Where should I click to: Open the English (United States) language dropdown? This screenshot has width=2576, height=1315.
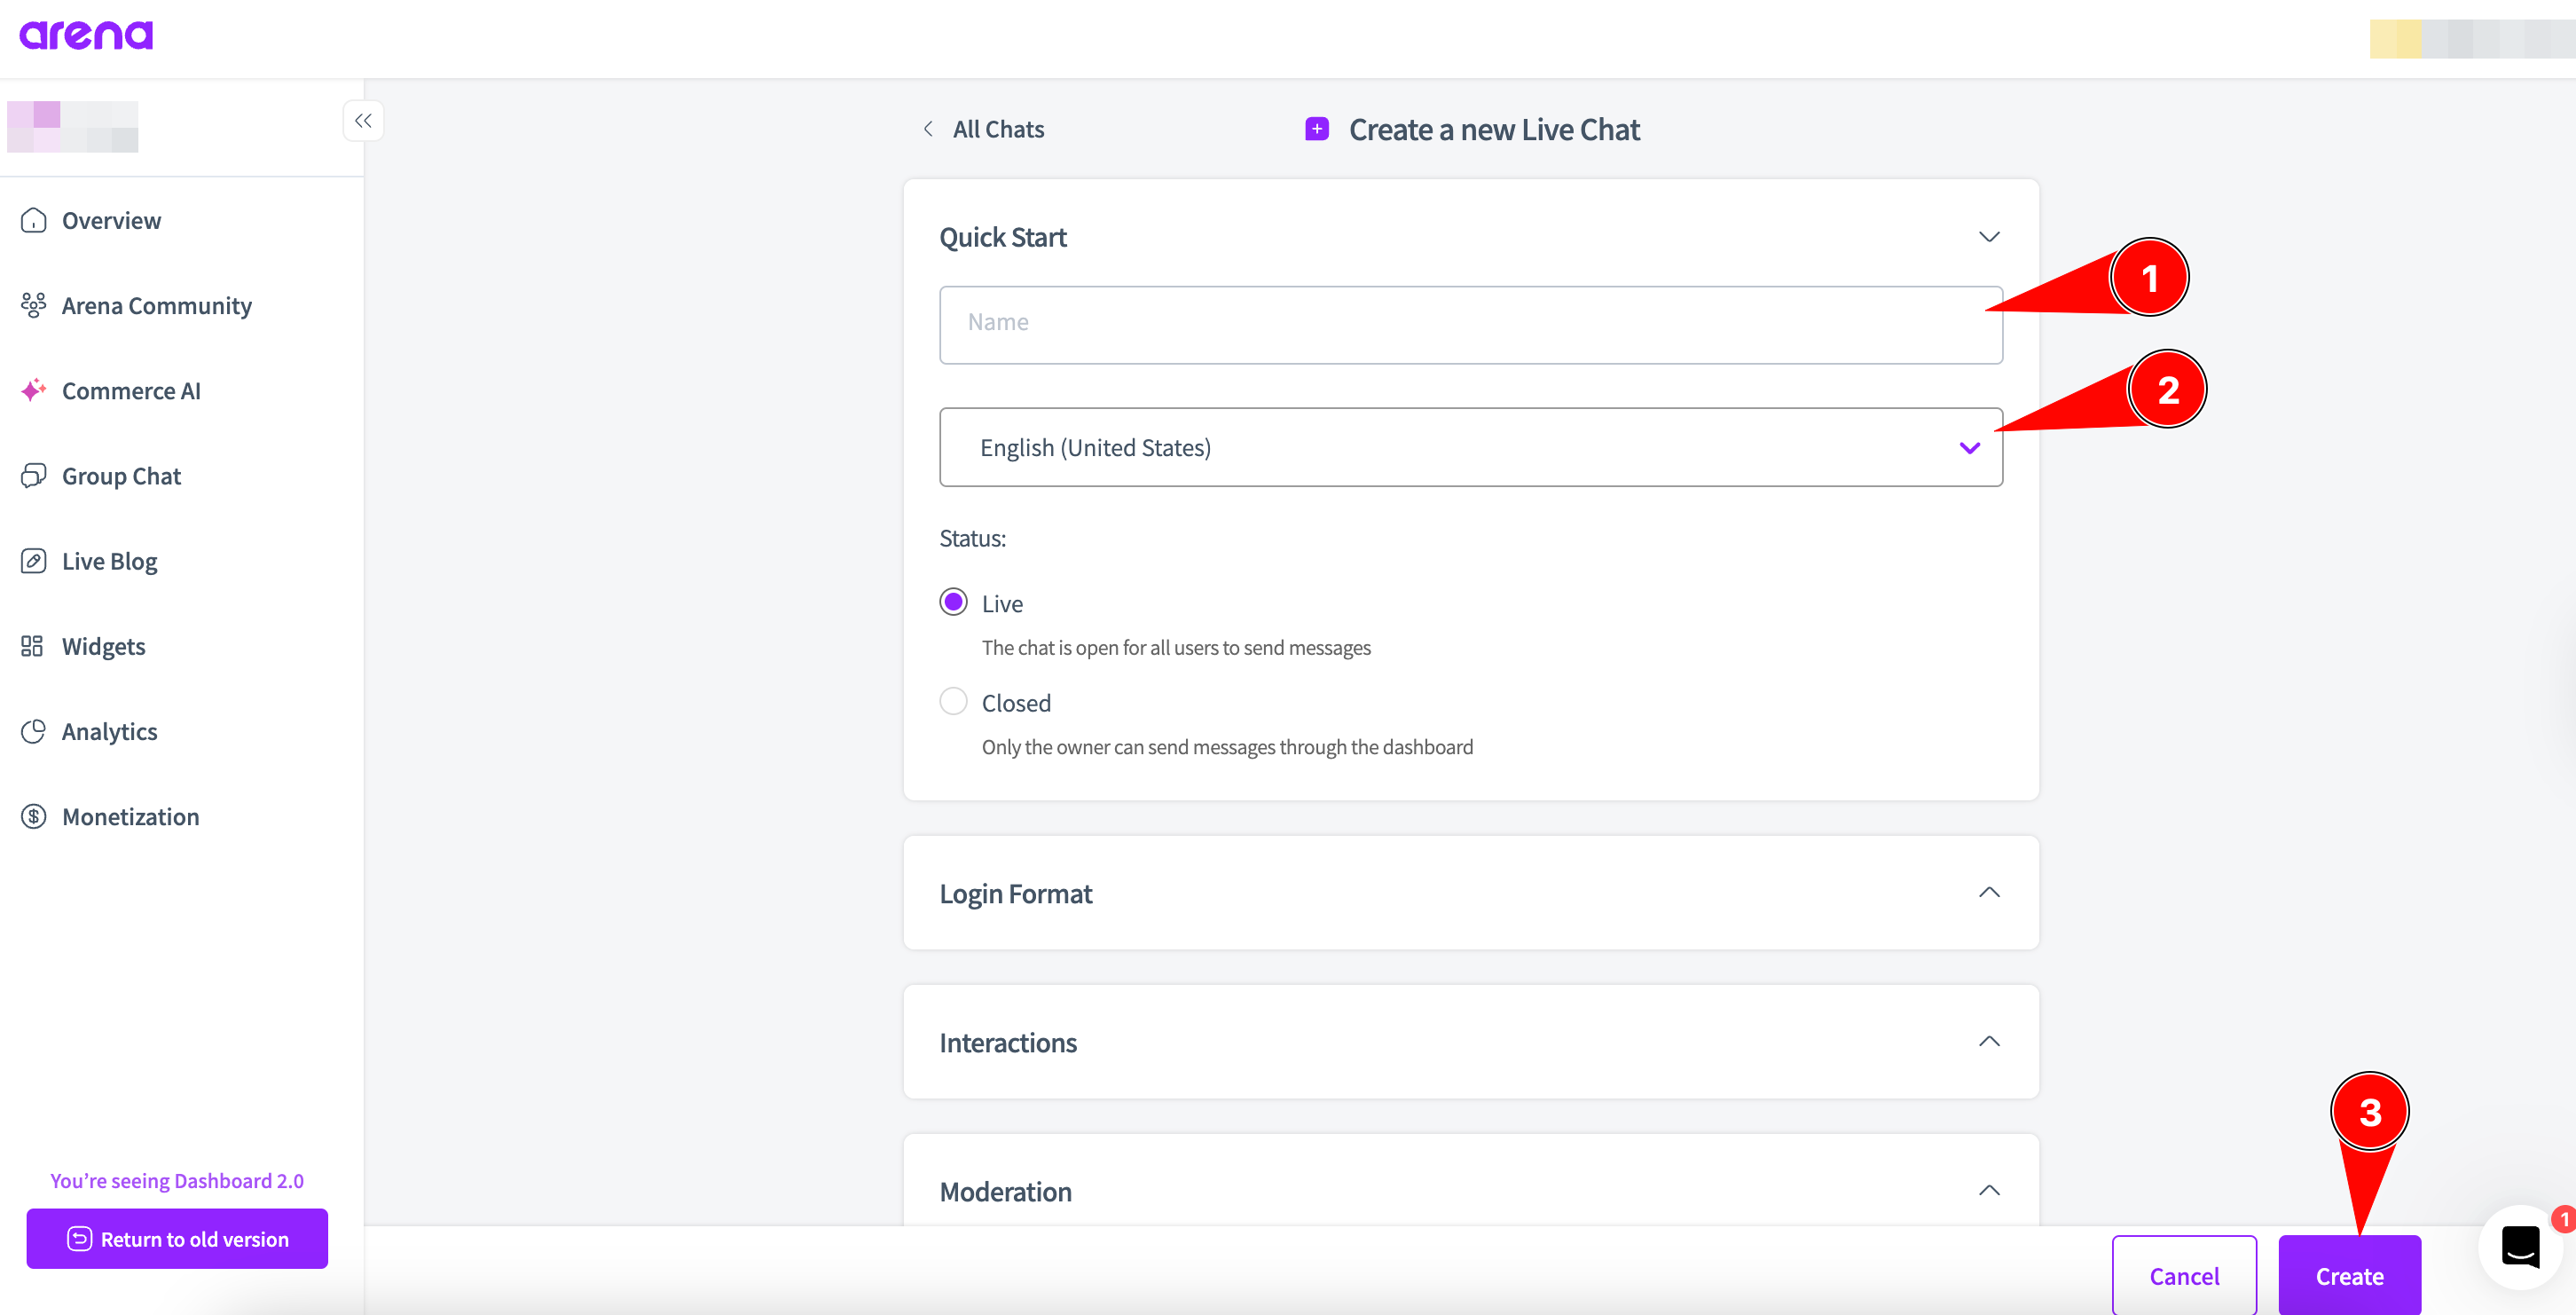pos(1470,447)
